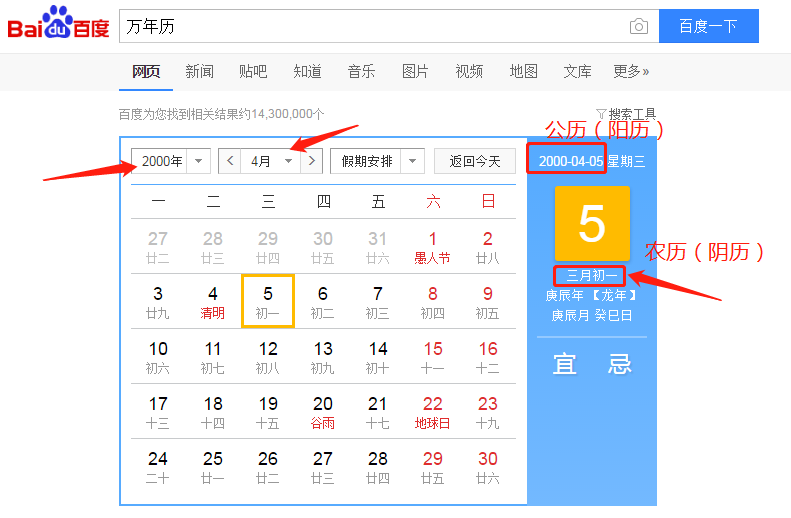Viewport: 791px width, 518px height.
Task: Select April 28 date in last row
Action: click(x=377, y=467)
